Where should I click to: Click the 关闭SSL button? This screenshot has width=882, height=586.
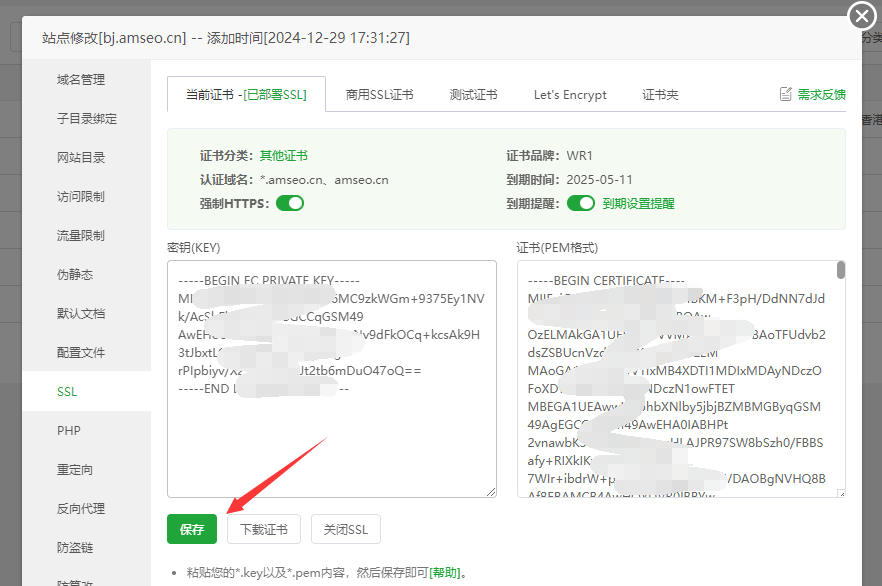346,529
